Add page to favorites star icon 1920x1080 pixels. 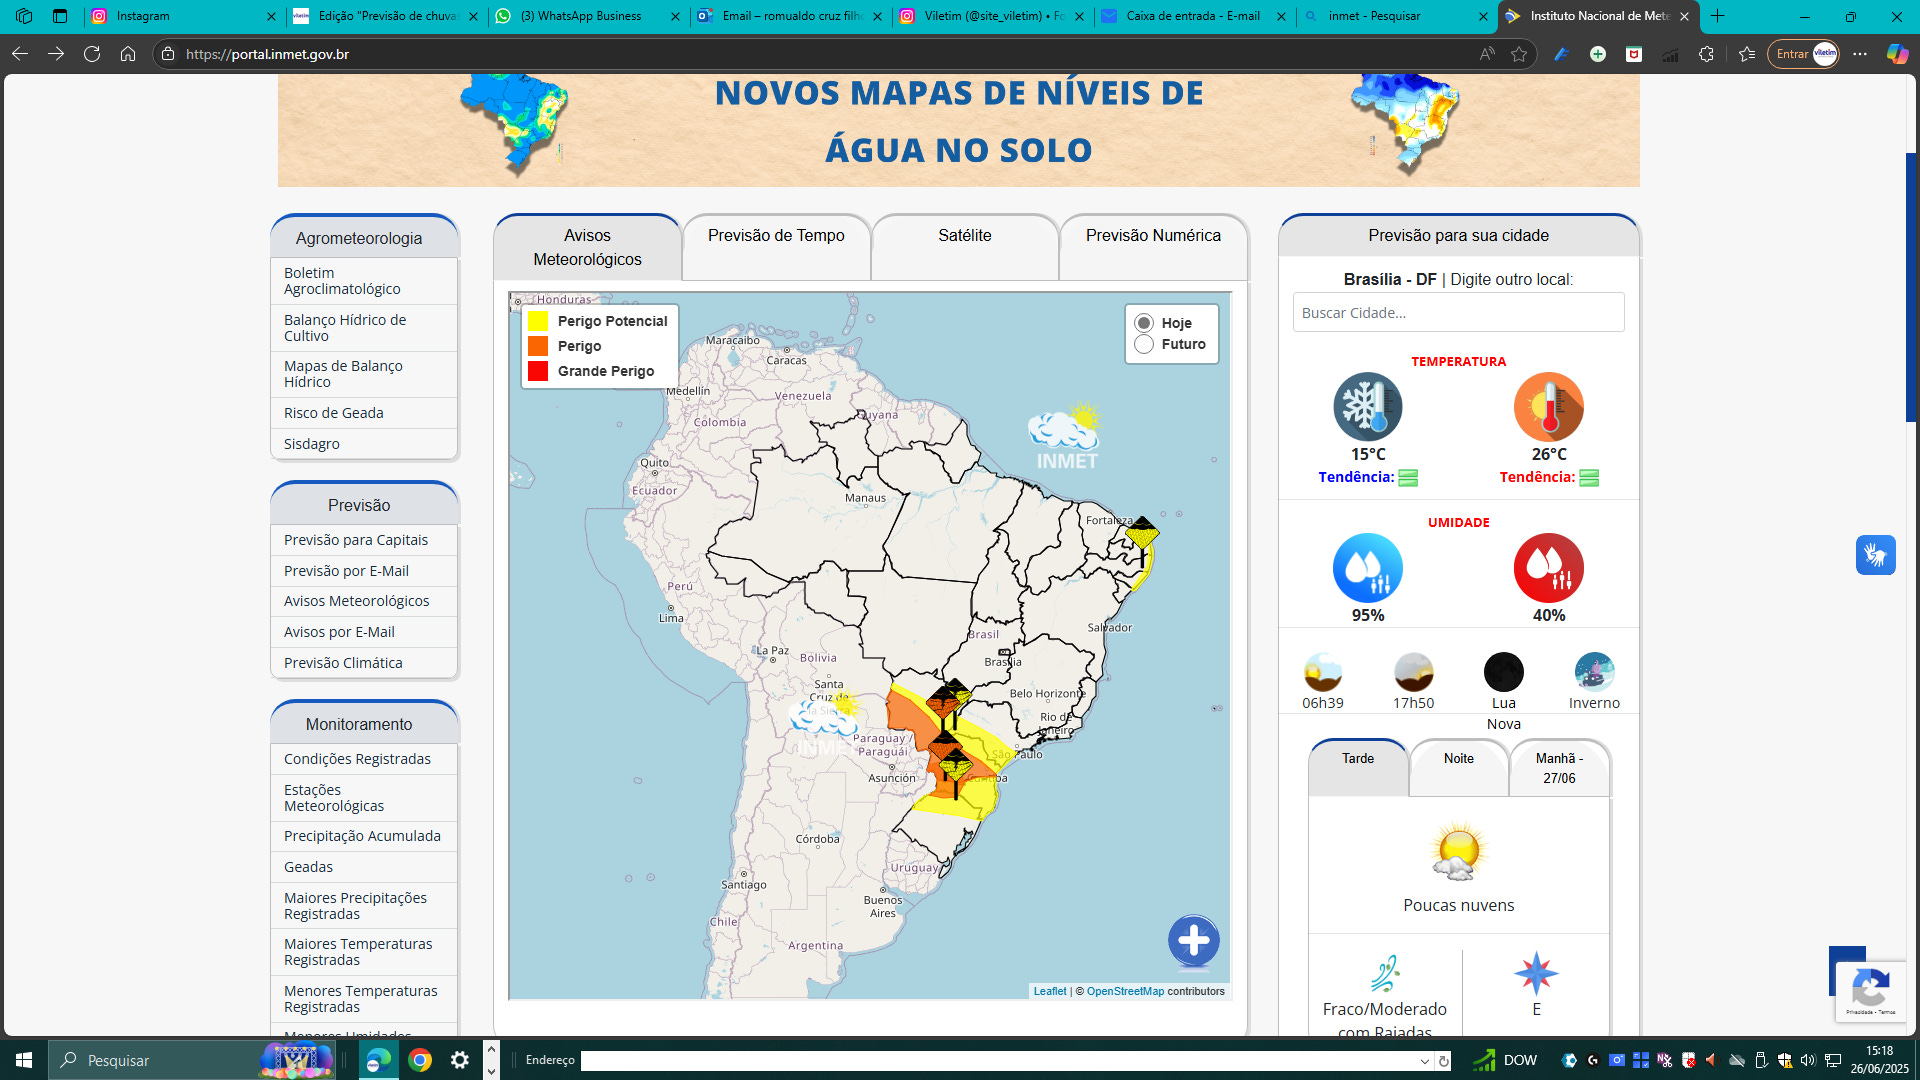click(1519, 54)
